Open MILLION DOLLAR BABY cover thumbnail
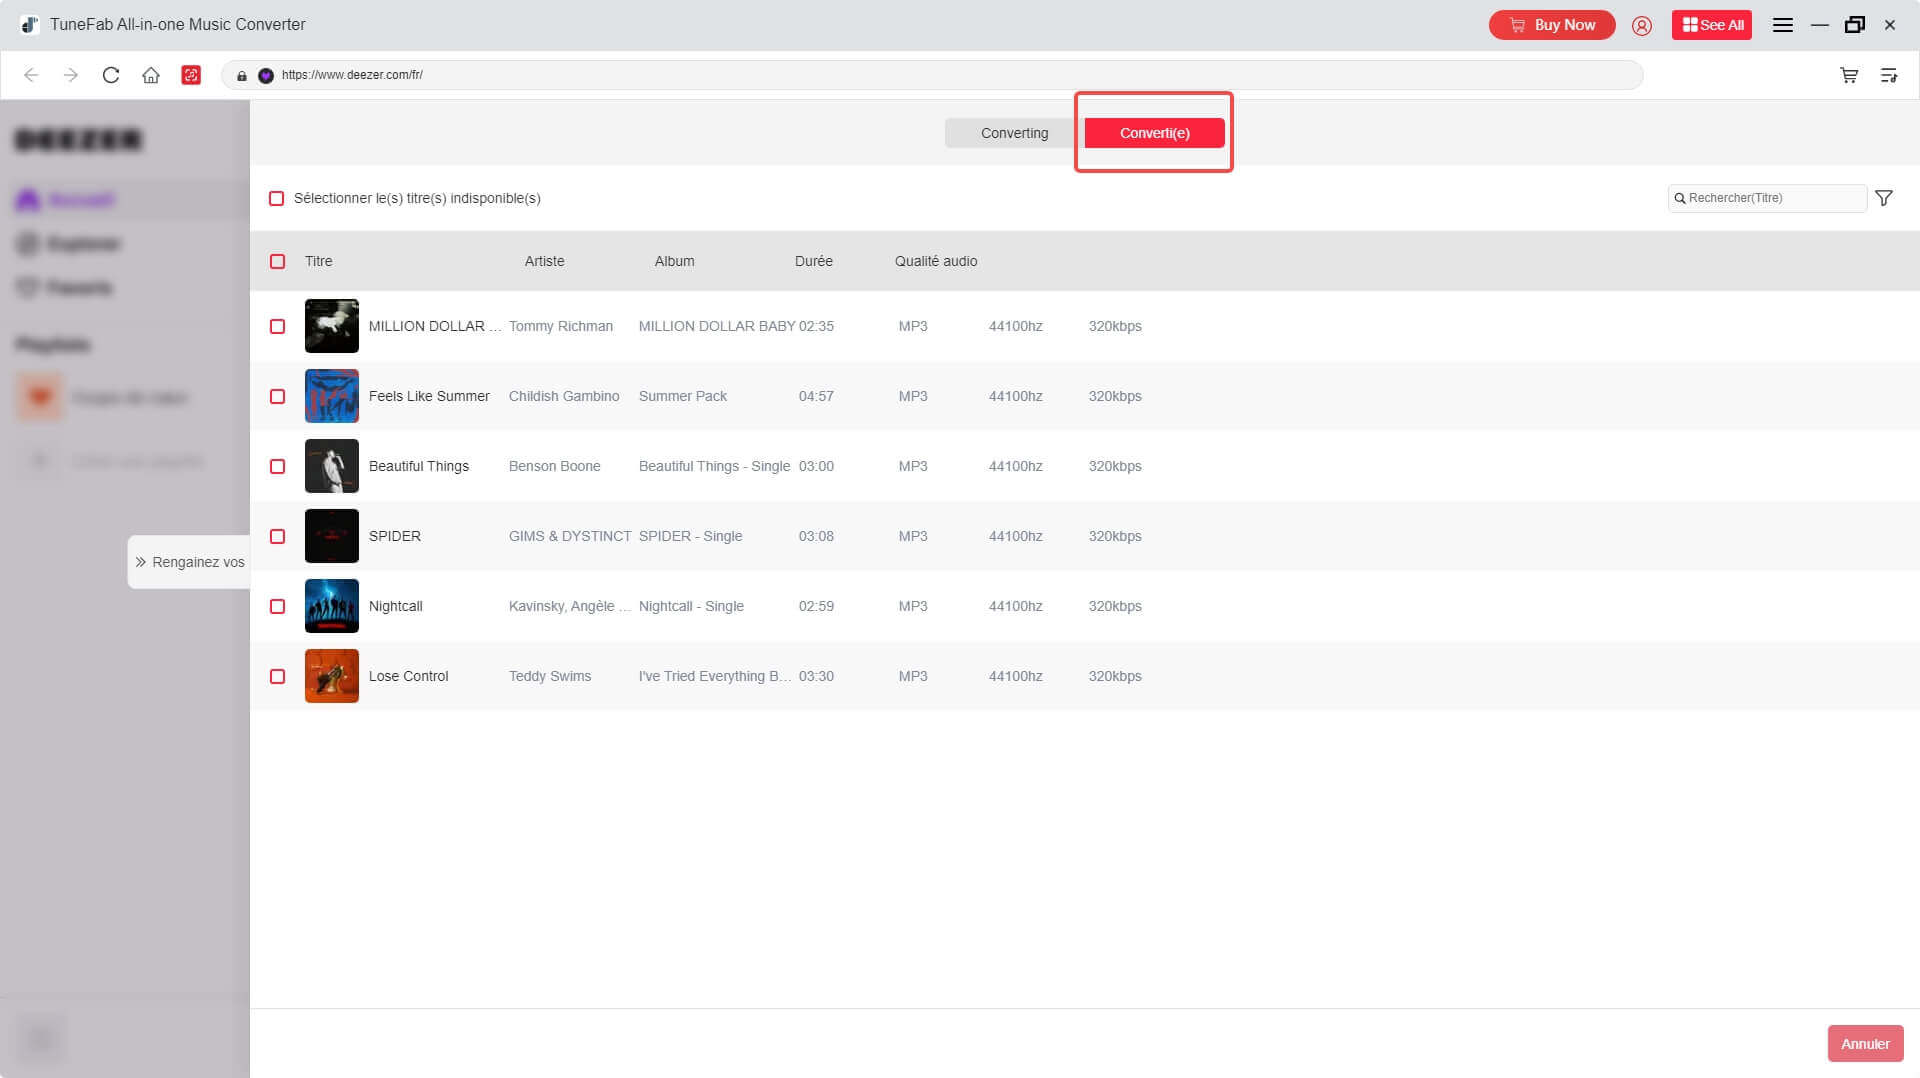 pyautogui.click(x=332, y=326)
